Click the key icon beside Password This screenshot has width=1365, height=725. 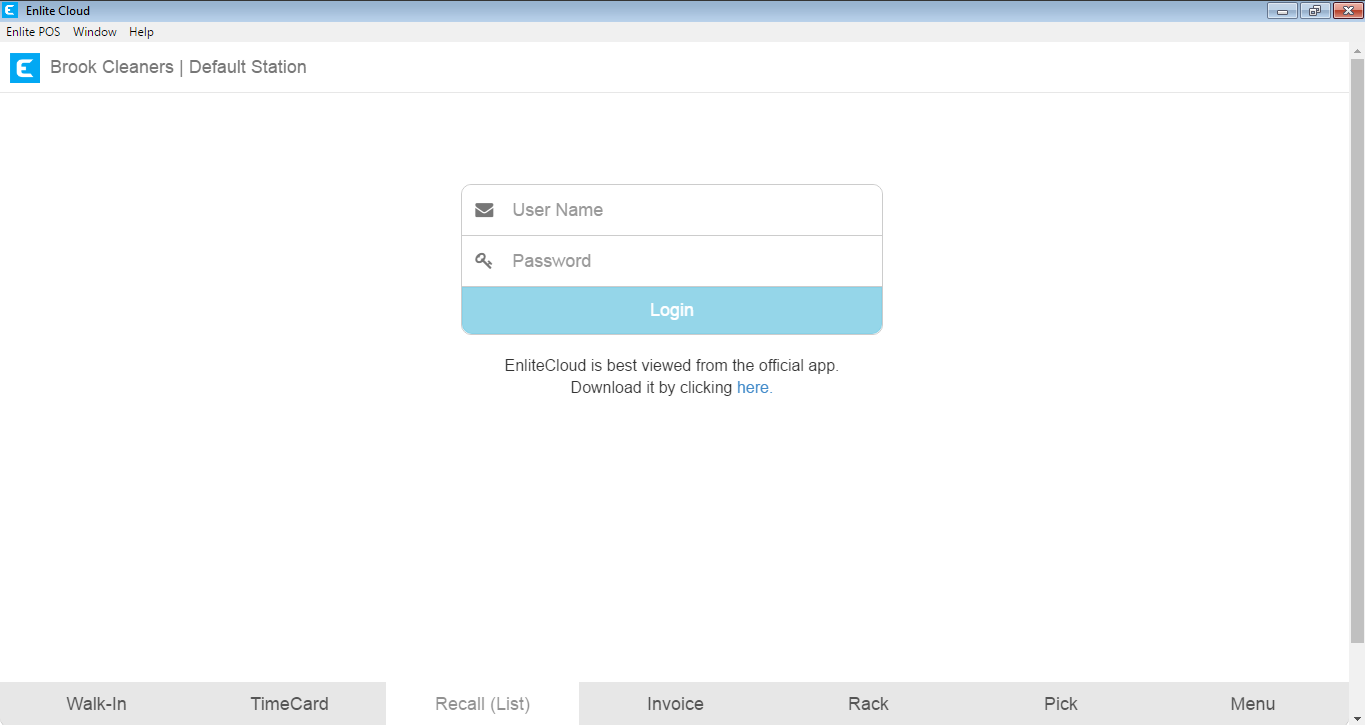484,261
